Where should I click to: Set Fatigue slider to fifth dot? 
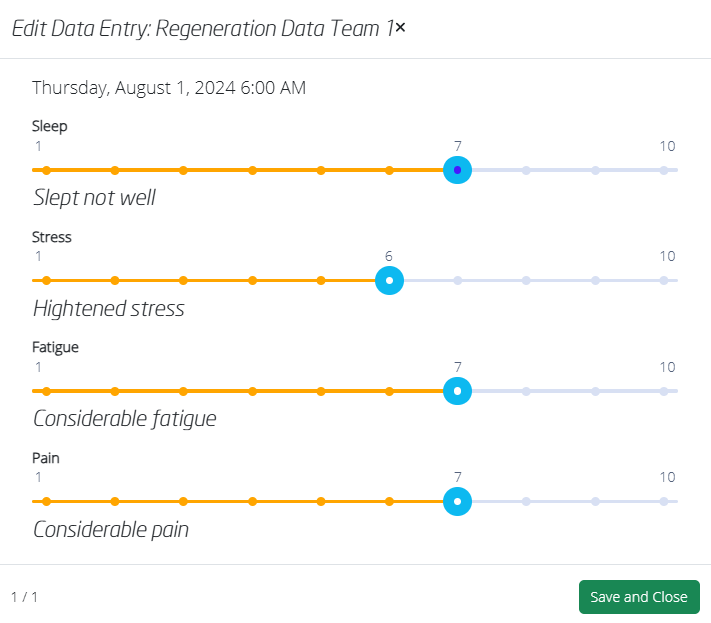click(x=321, y=391)
